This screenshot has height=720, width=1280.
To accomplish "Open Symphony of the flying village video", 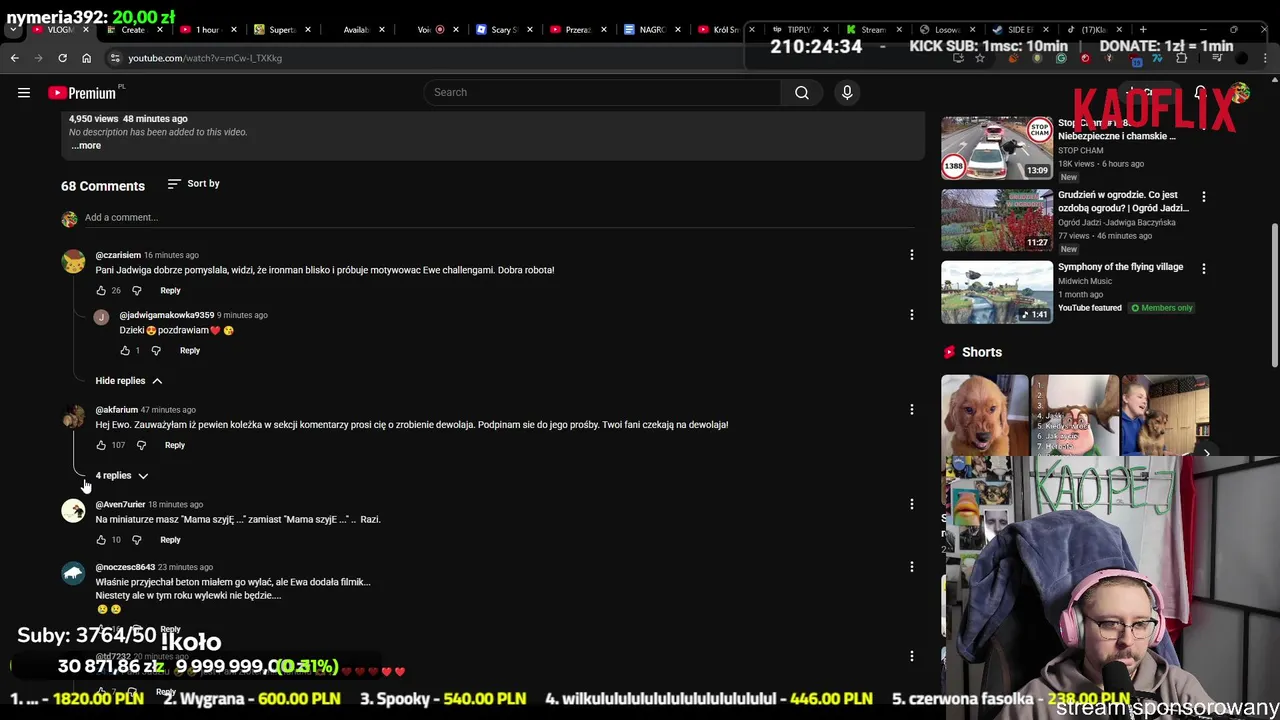I will coord(997,292).
